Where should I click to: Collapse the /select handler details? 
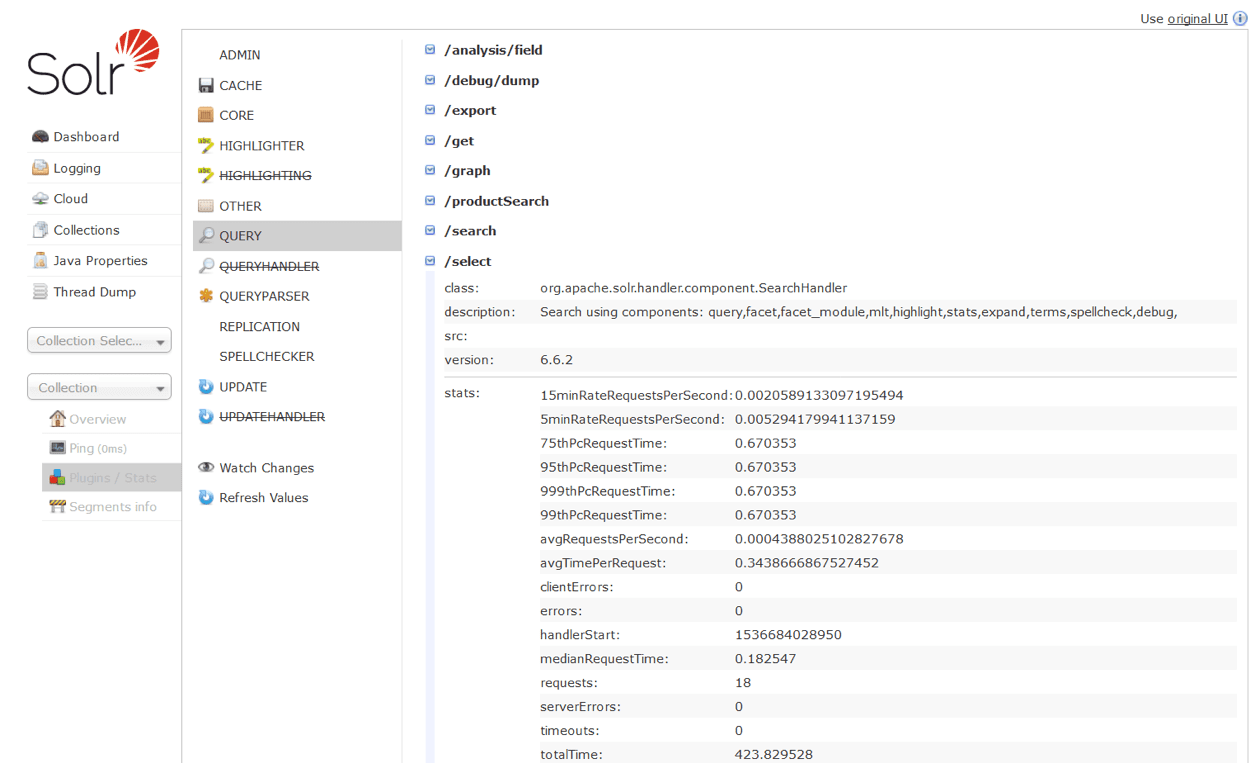(431, 261)
